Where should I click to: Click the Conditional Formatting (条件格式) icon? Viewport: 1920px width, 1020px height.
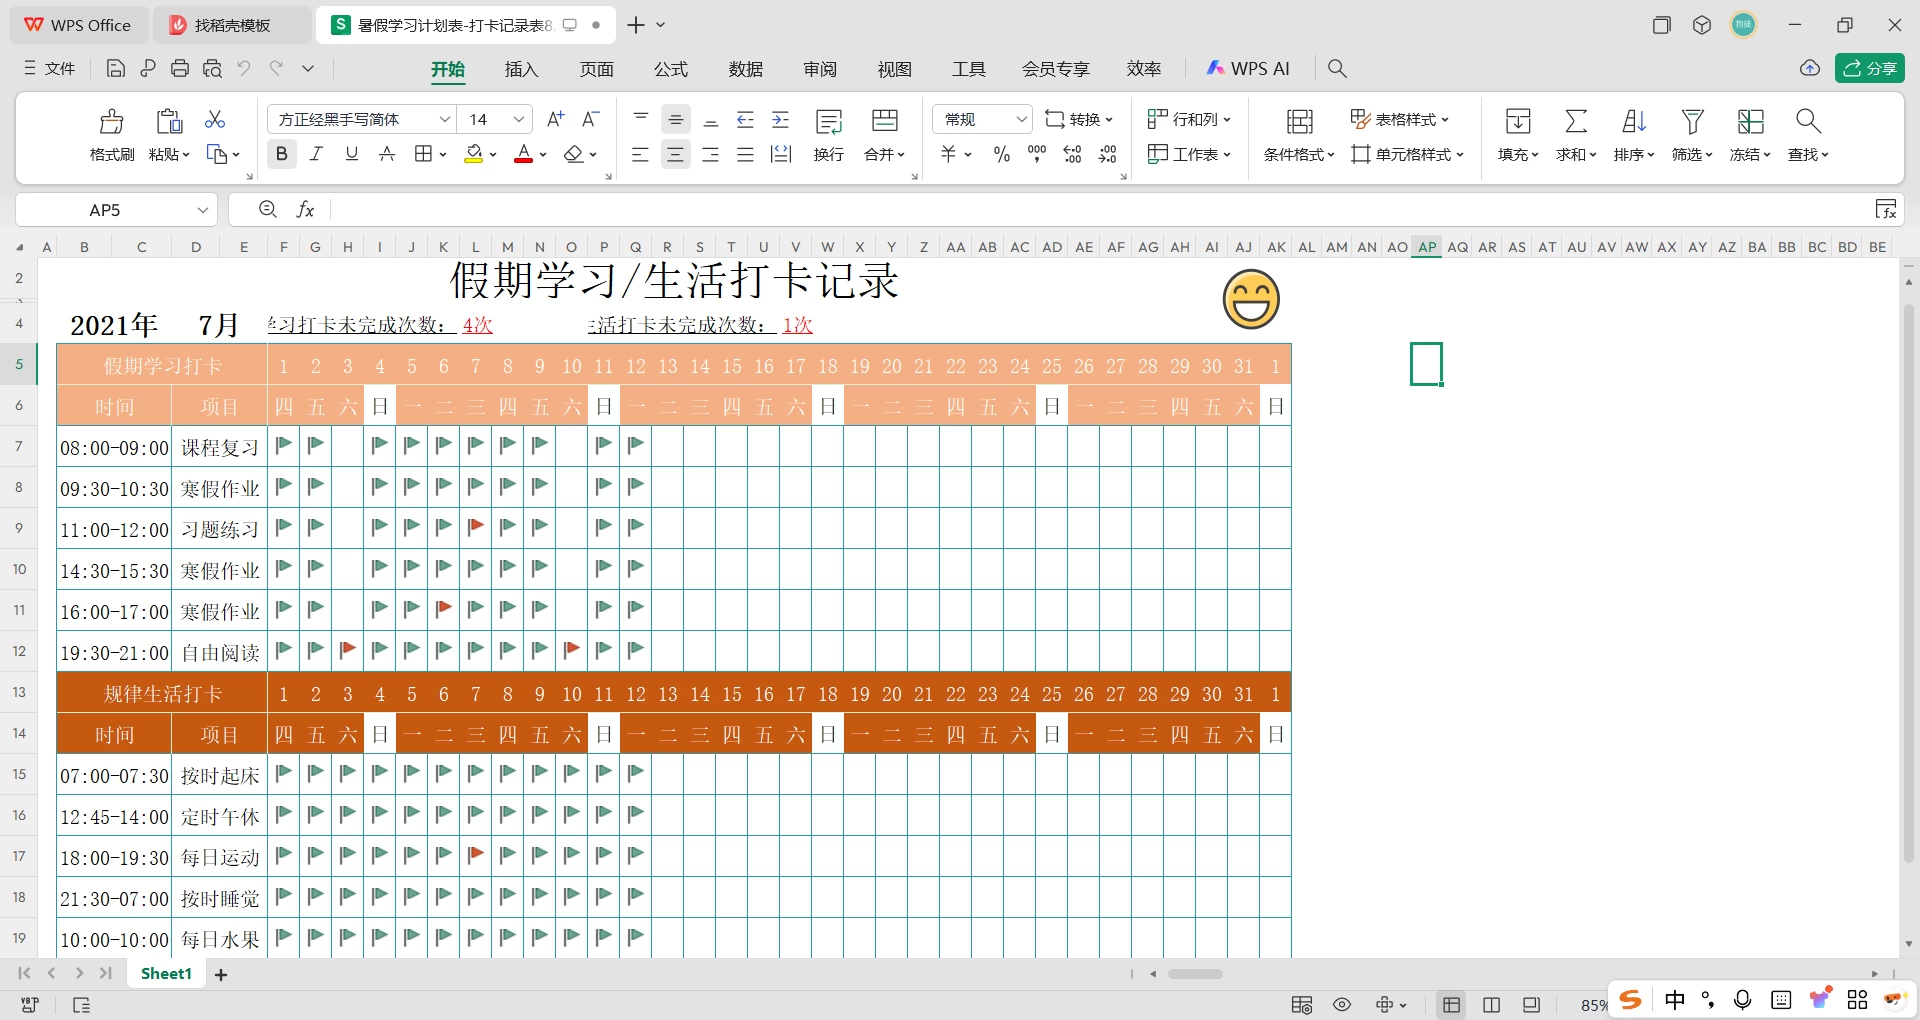tap(1299, 121)
